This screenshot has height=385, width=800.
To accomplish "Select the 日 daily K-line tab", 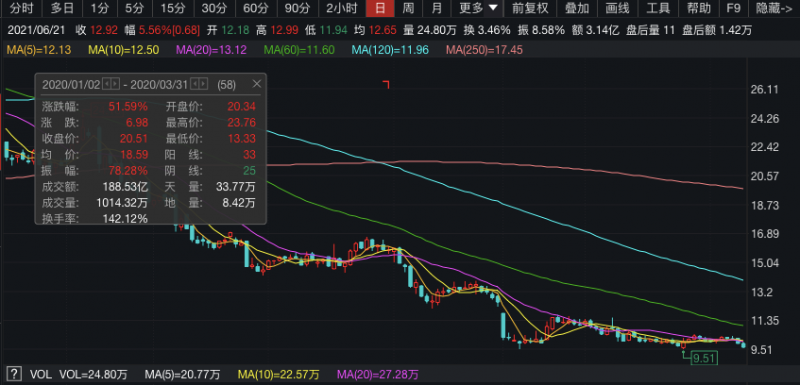I will pos(380,8).
